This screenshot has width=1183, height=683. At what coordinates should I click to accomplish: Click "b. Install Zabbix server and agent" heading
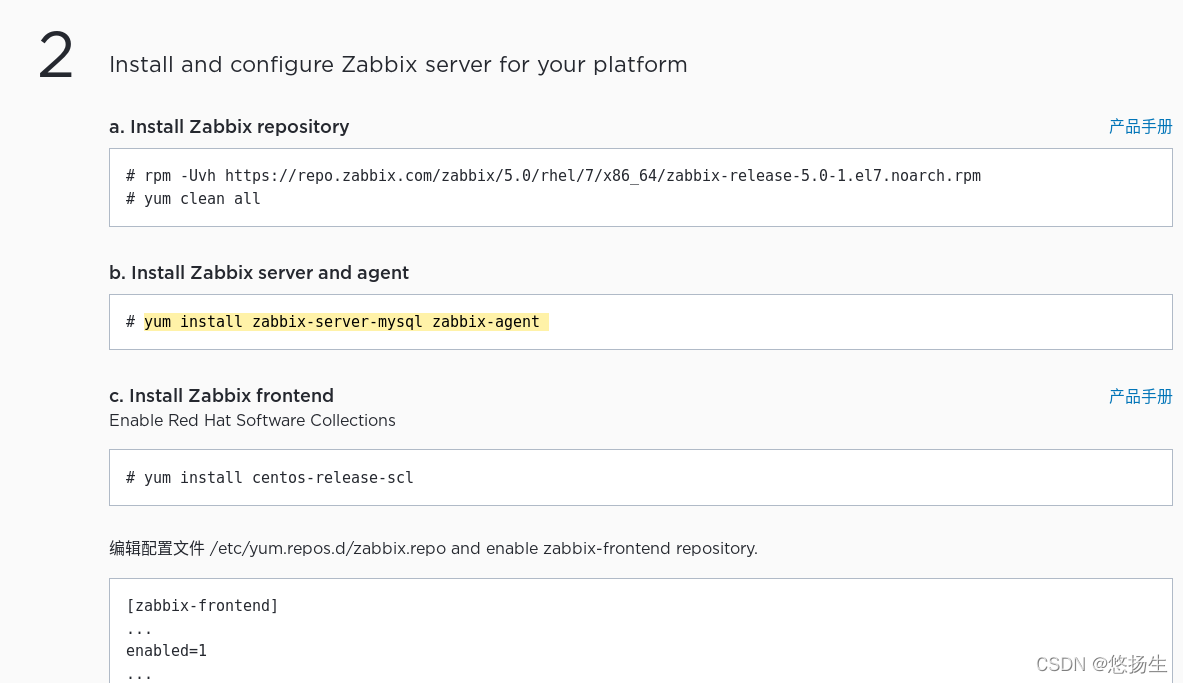[x=259, y=273]
